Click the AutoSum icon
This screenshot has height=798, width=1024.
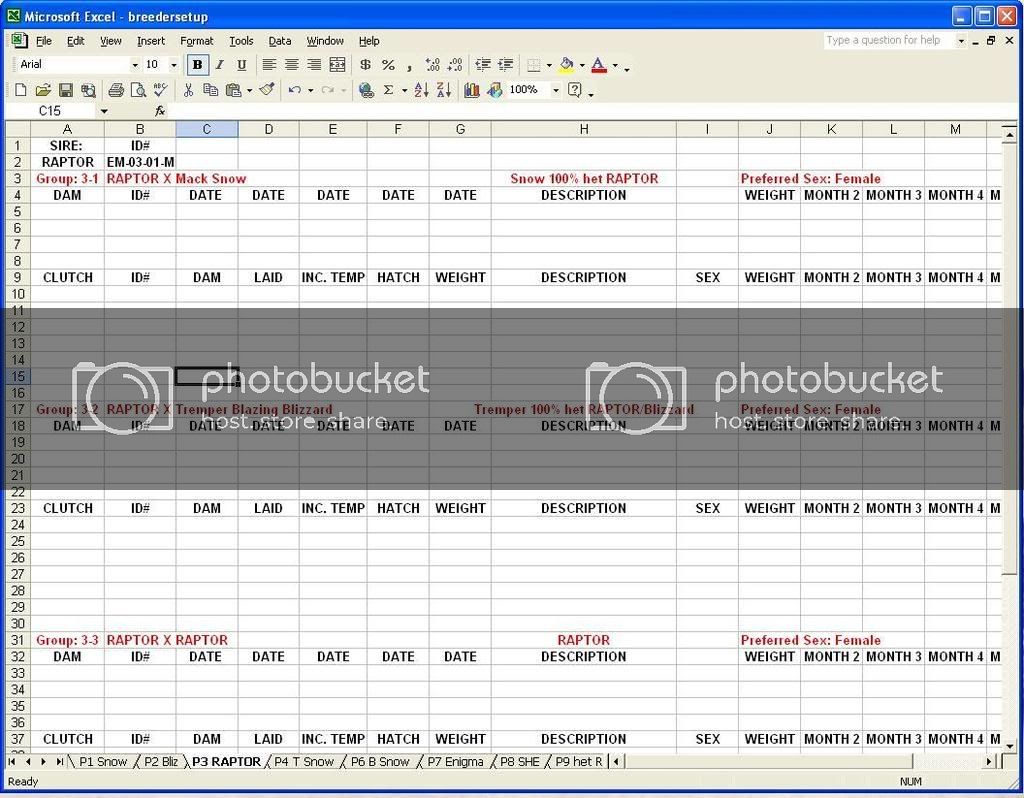click(x=388, y=90)
